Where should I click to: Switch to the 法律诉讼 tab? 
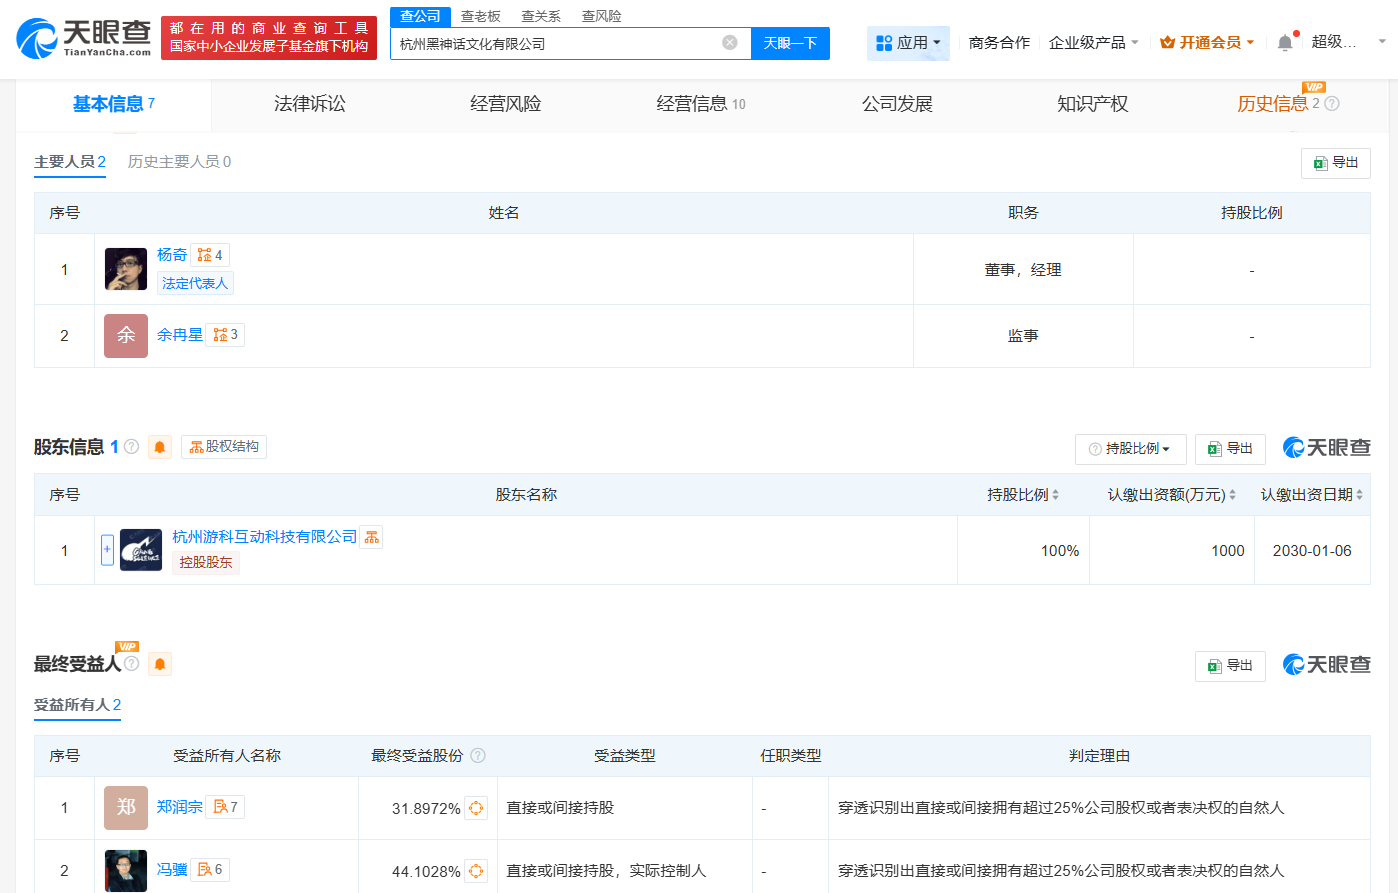click(307, 103)
